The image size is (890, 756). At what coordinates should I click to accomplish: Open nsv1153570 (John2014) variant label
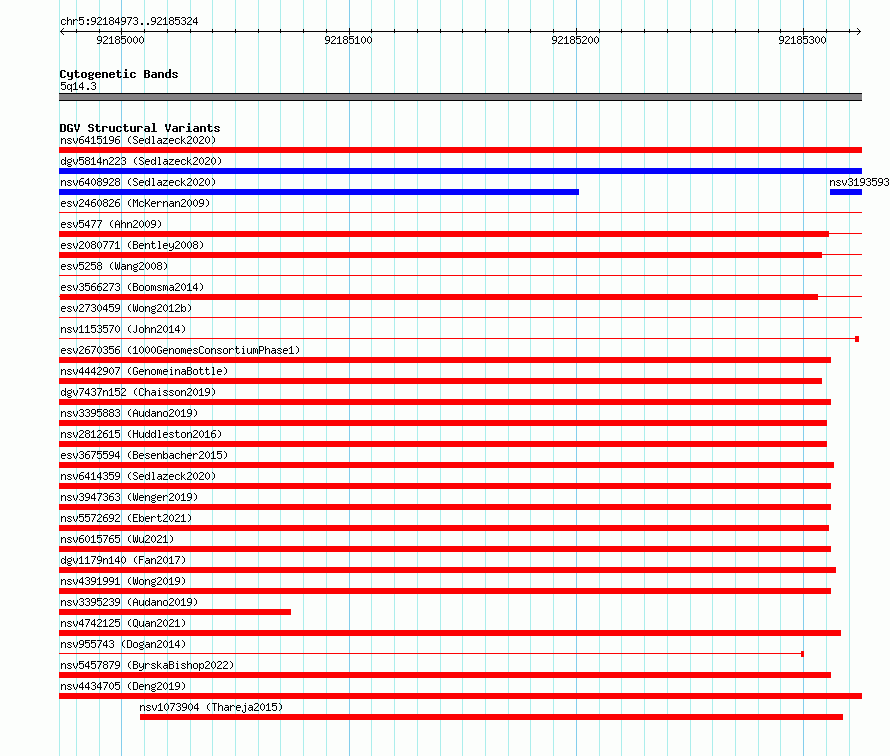[123, 329]
